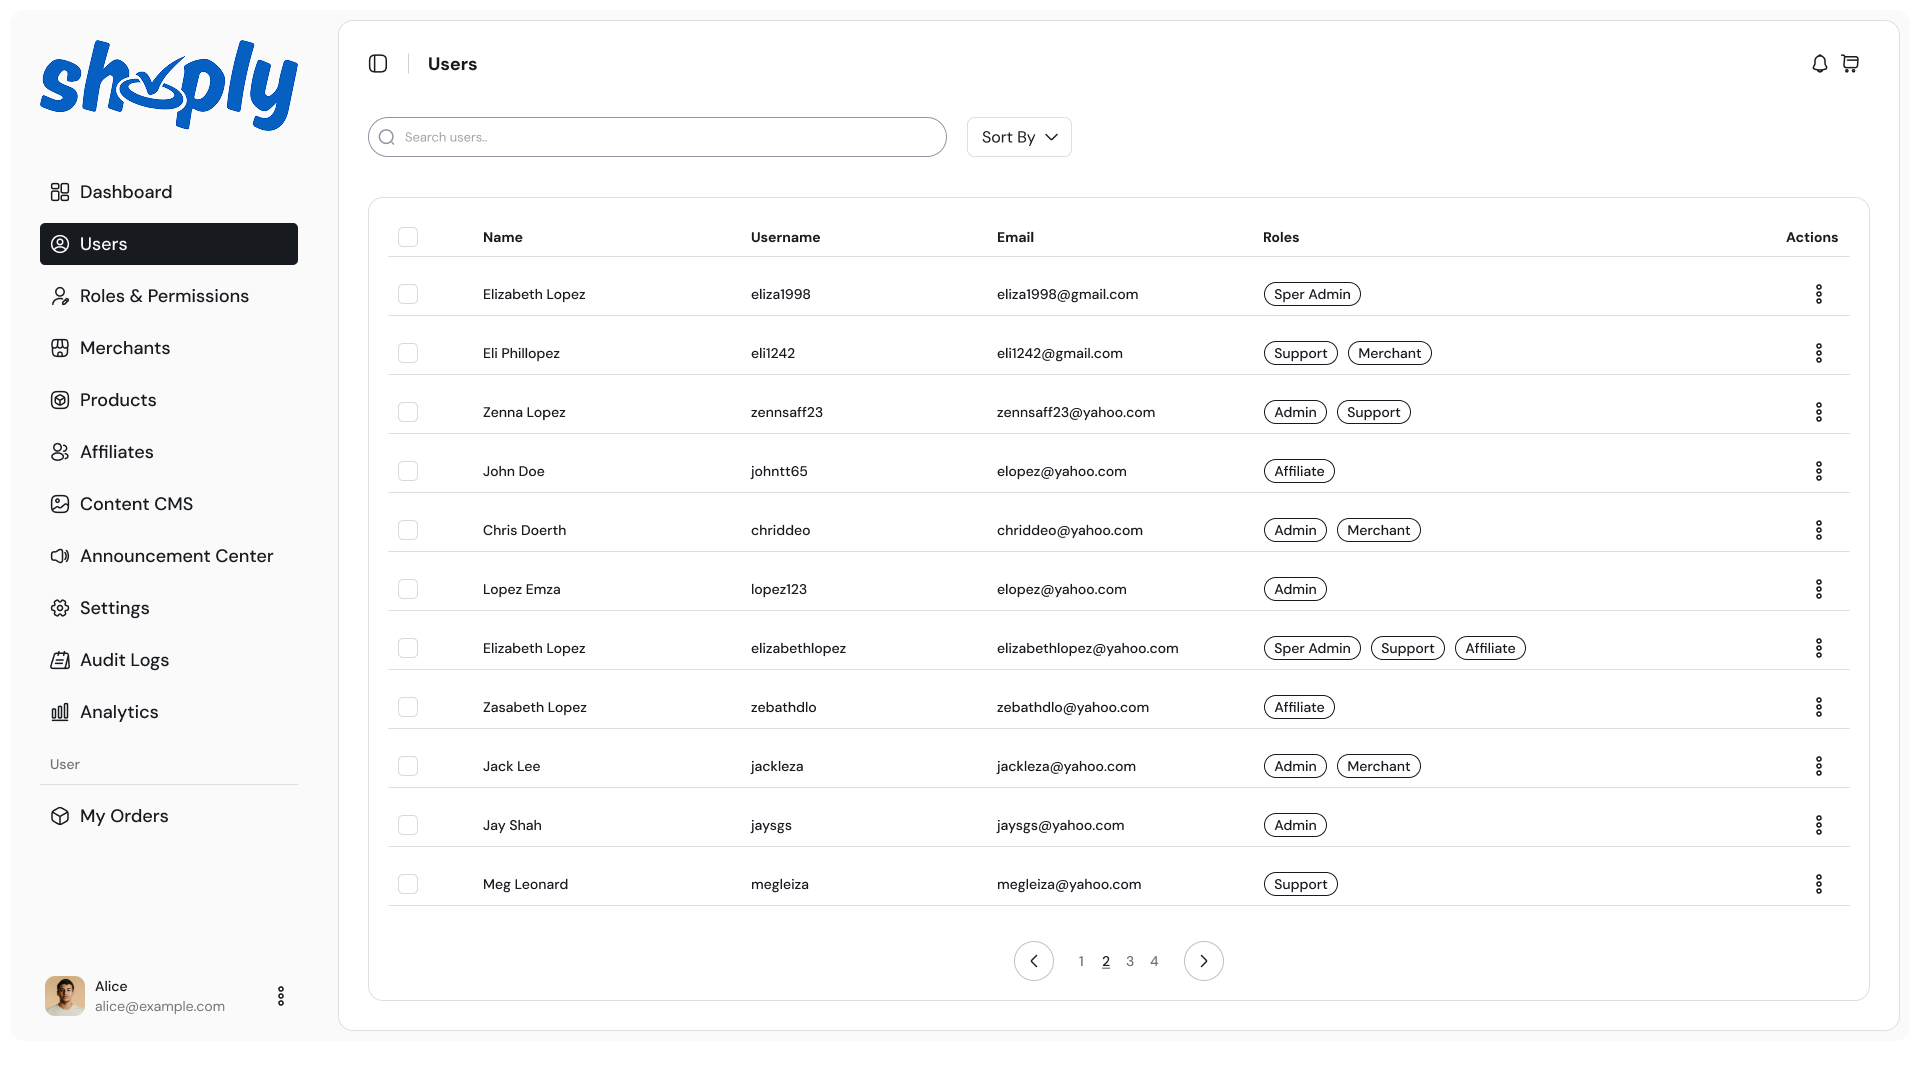1920x1080 pixels.
Task: Click username chriddeo
Action: click(781, 530)
